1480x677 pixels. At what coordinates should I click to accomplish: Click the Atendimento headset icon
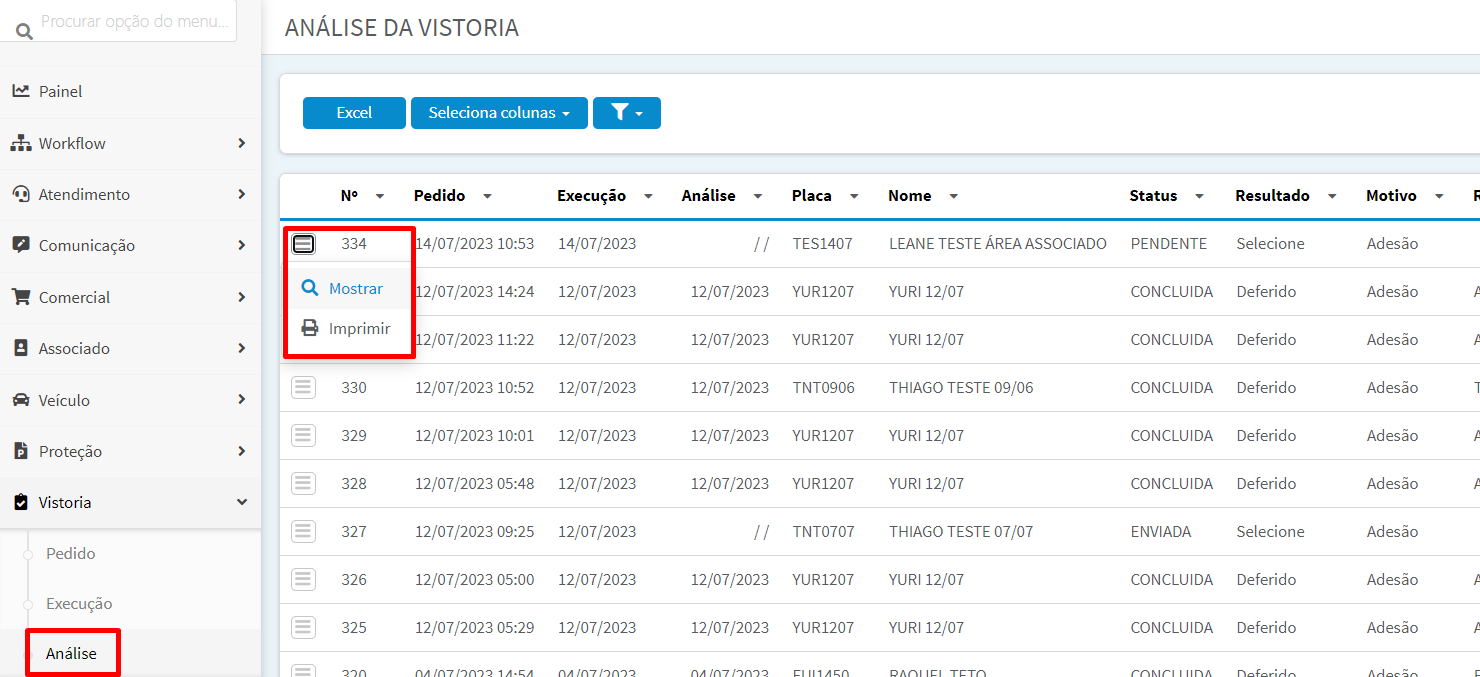pos(21,194)
